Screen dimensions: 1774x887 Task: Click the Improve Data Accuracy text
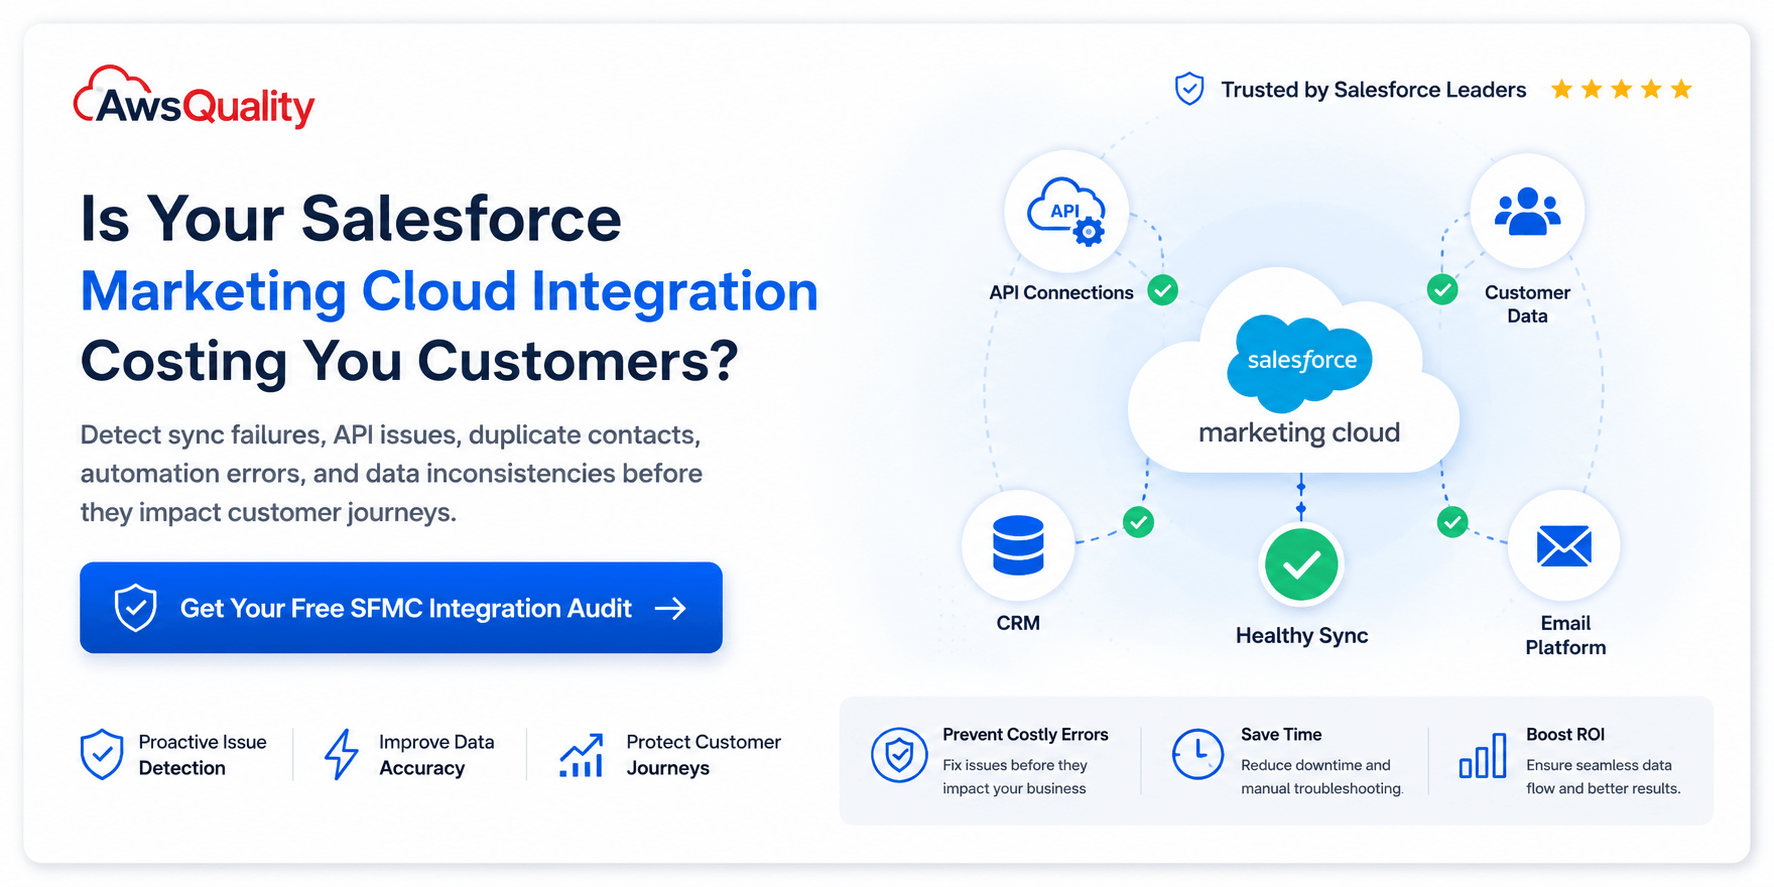pyautogui.click(x=436, y=755)
